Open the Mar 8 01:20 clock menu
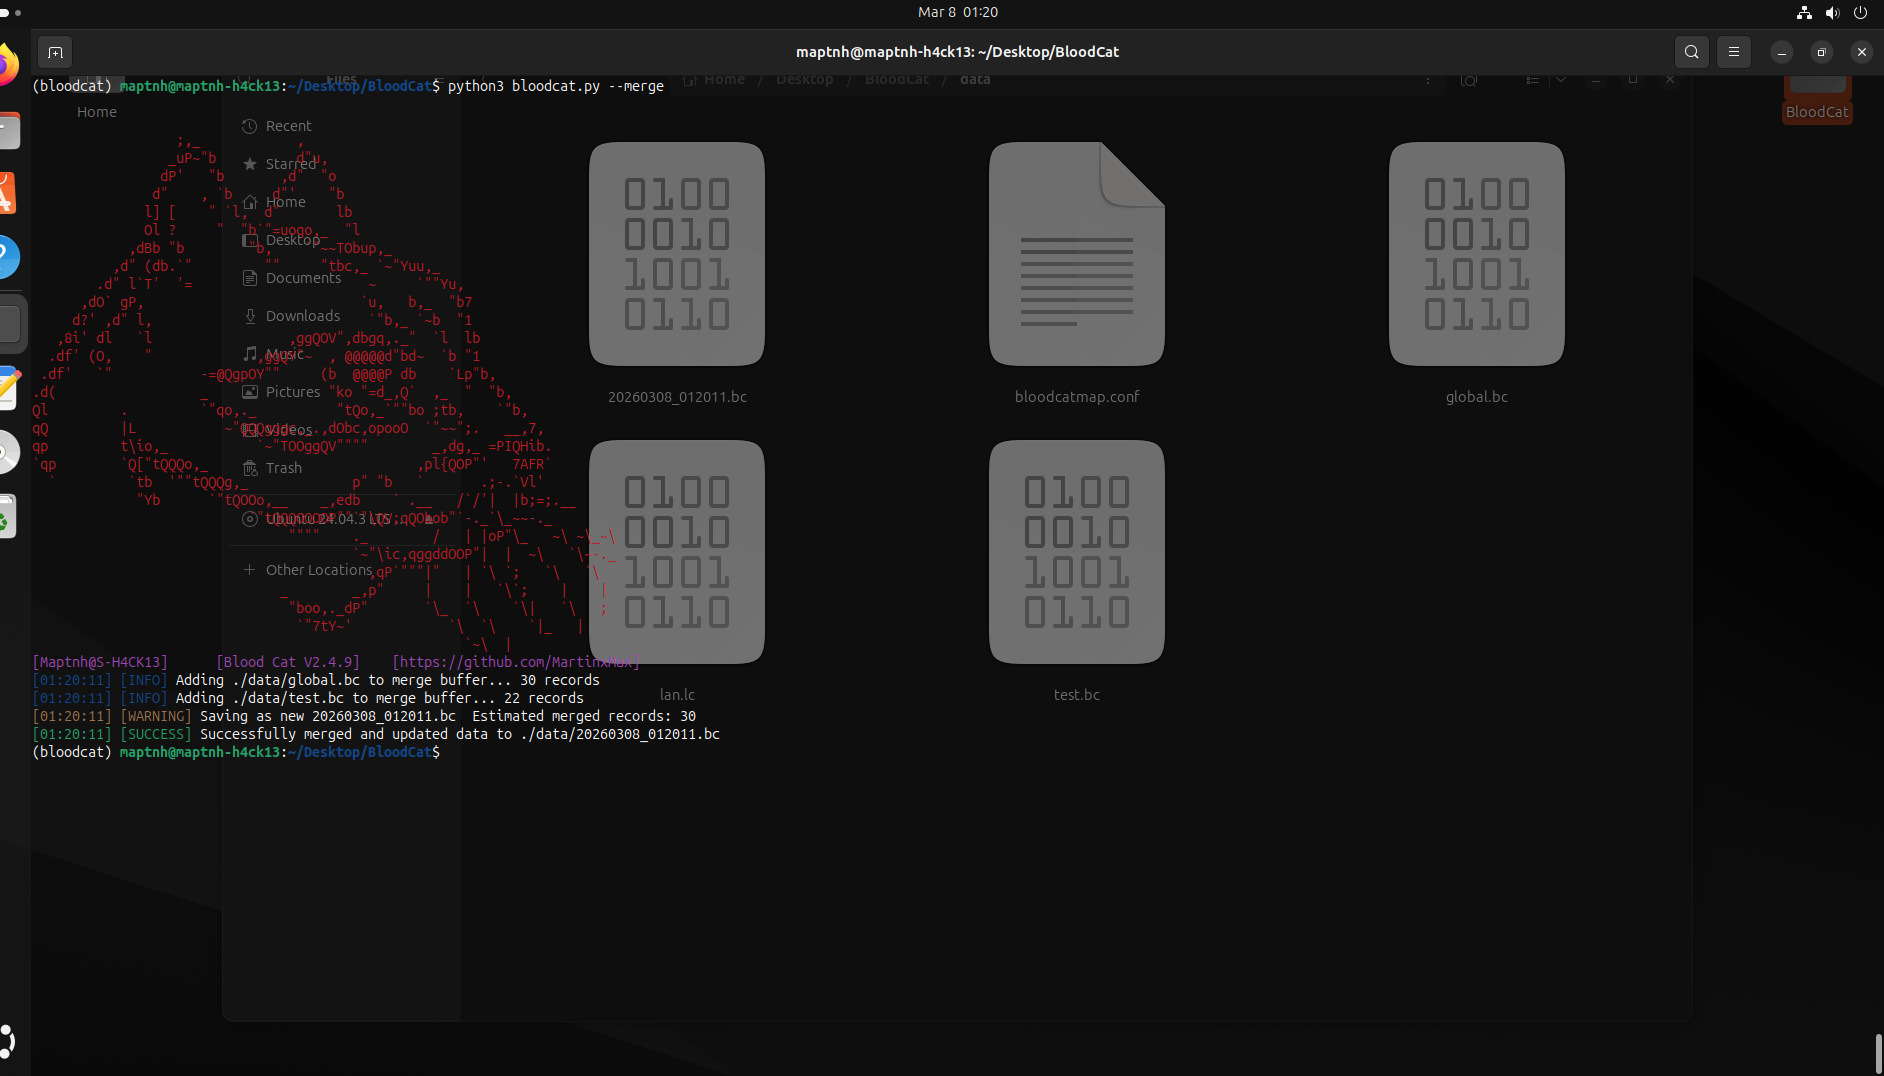Image resolution: width=1884 pixels, height=1076 pixels. (957, 12)
